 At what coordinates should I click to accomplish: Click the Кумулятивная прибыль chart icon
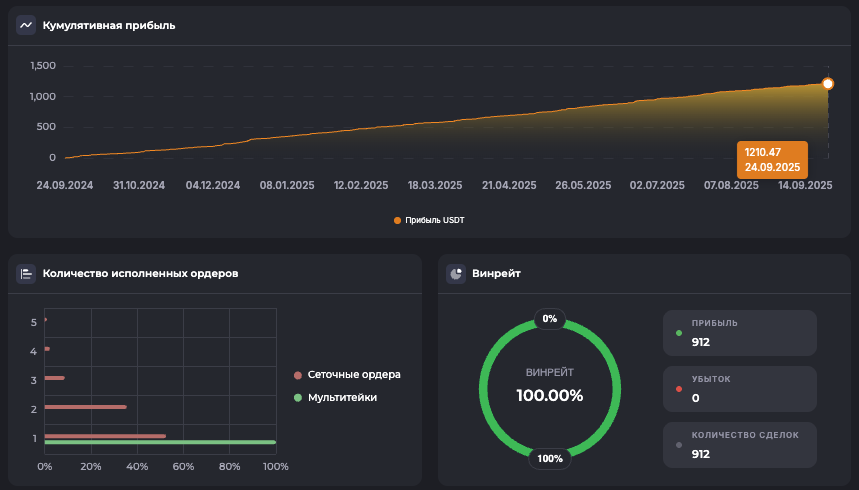click(x=26, y=25)
